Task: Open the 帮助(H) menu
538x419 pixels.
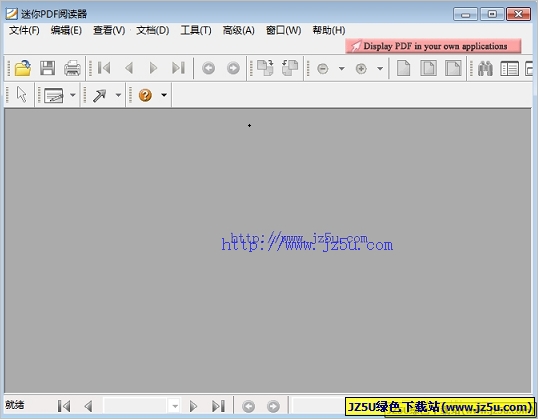Action: pos(329,31)
